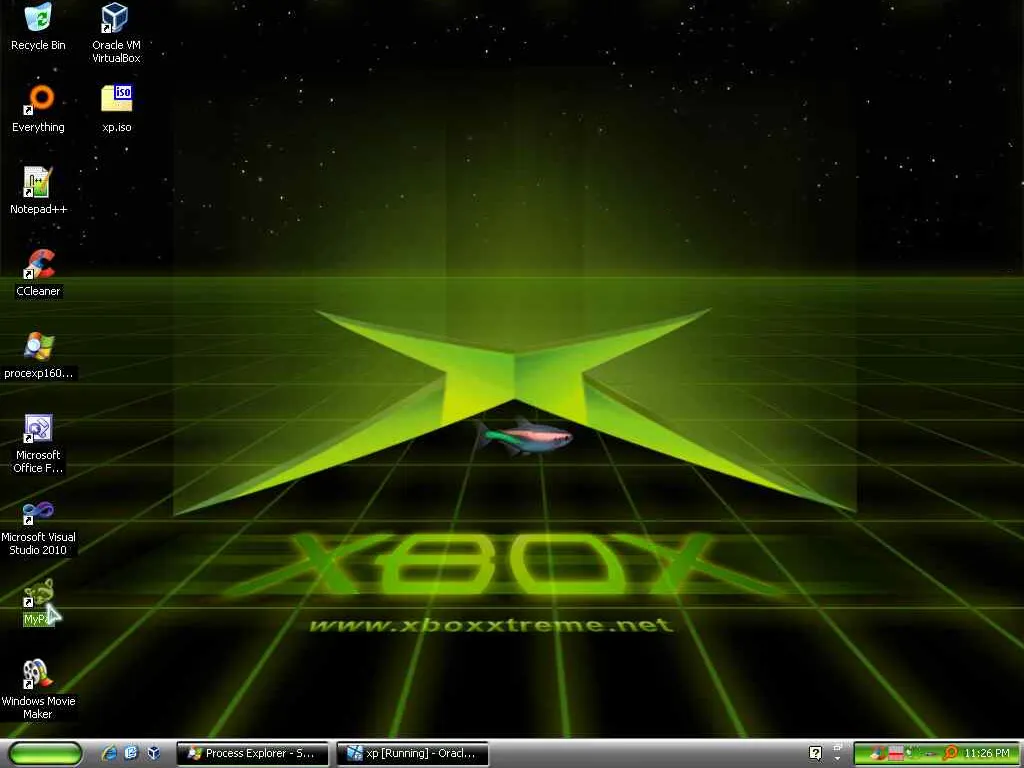Click the green Start button
1024x768 pixels.
click(x=44, y=753)
